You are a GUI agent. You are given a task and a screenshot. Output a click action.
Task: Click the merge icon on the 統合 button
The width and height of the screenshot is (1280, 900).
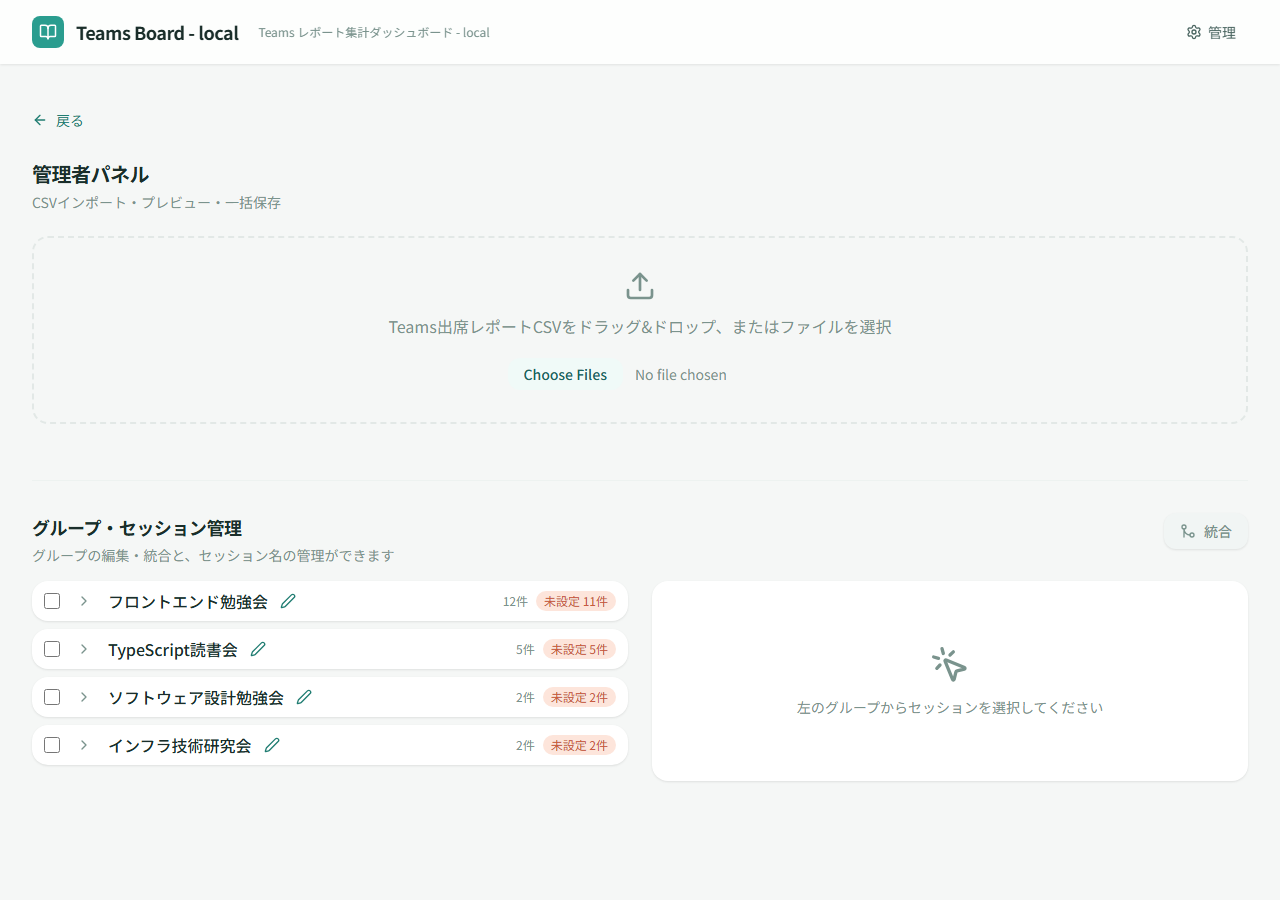(1189, 531)
